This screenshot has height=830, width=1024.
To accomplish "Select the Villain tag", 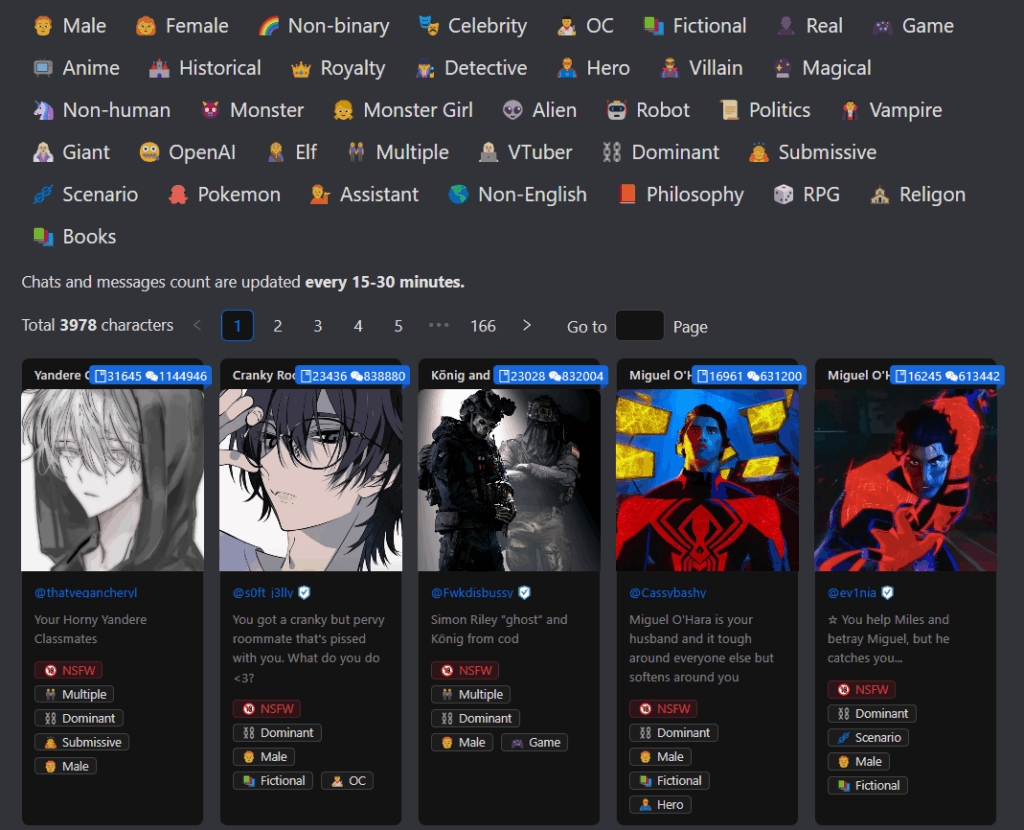I will 701,68.
